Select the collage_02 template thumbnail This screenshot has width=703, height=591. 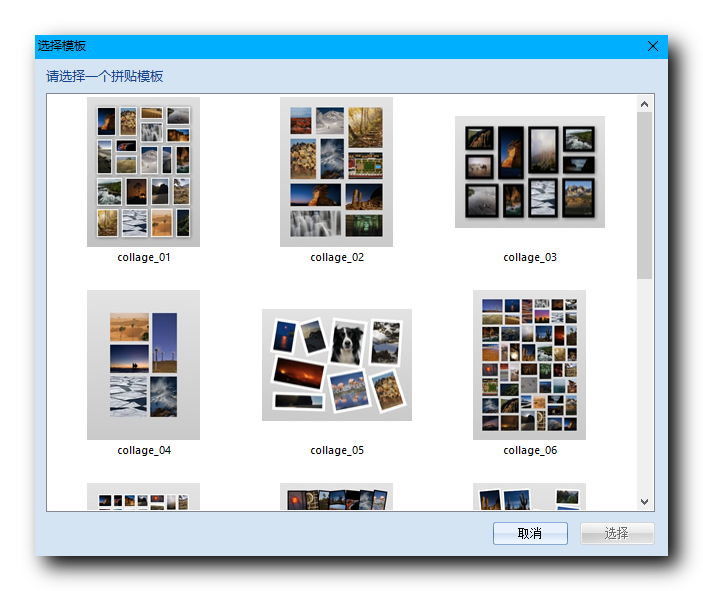(x=336, y=172)
